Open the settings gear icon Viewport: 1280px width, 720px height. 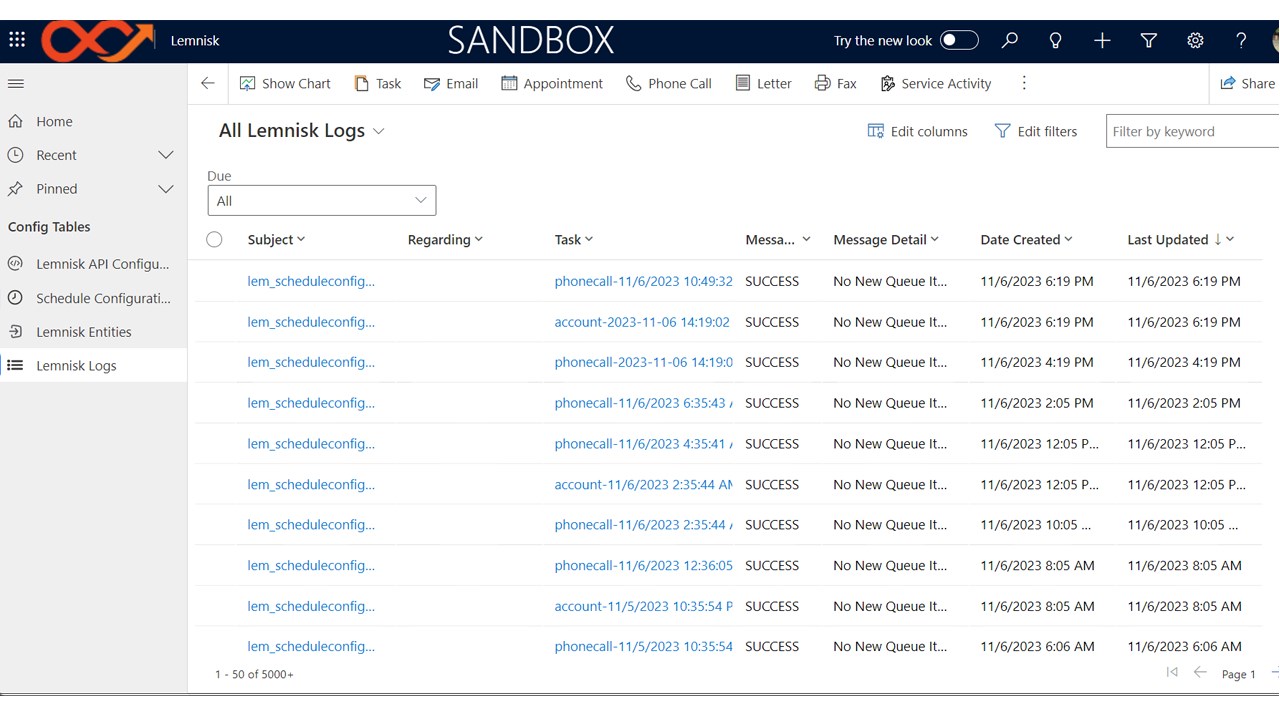point(1195,40)
